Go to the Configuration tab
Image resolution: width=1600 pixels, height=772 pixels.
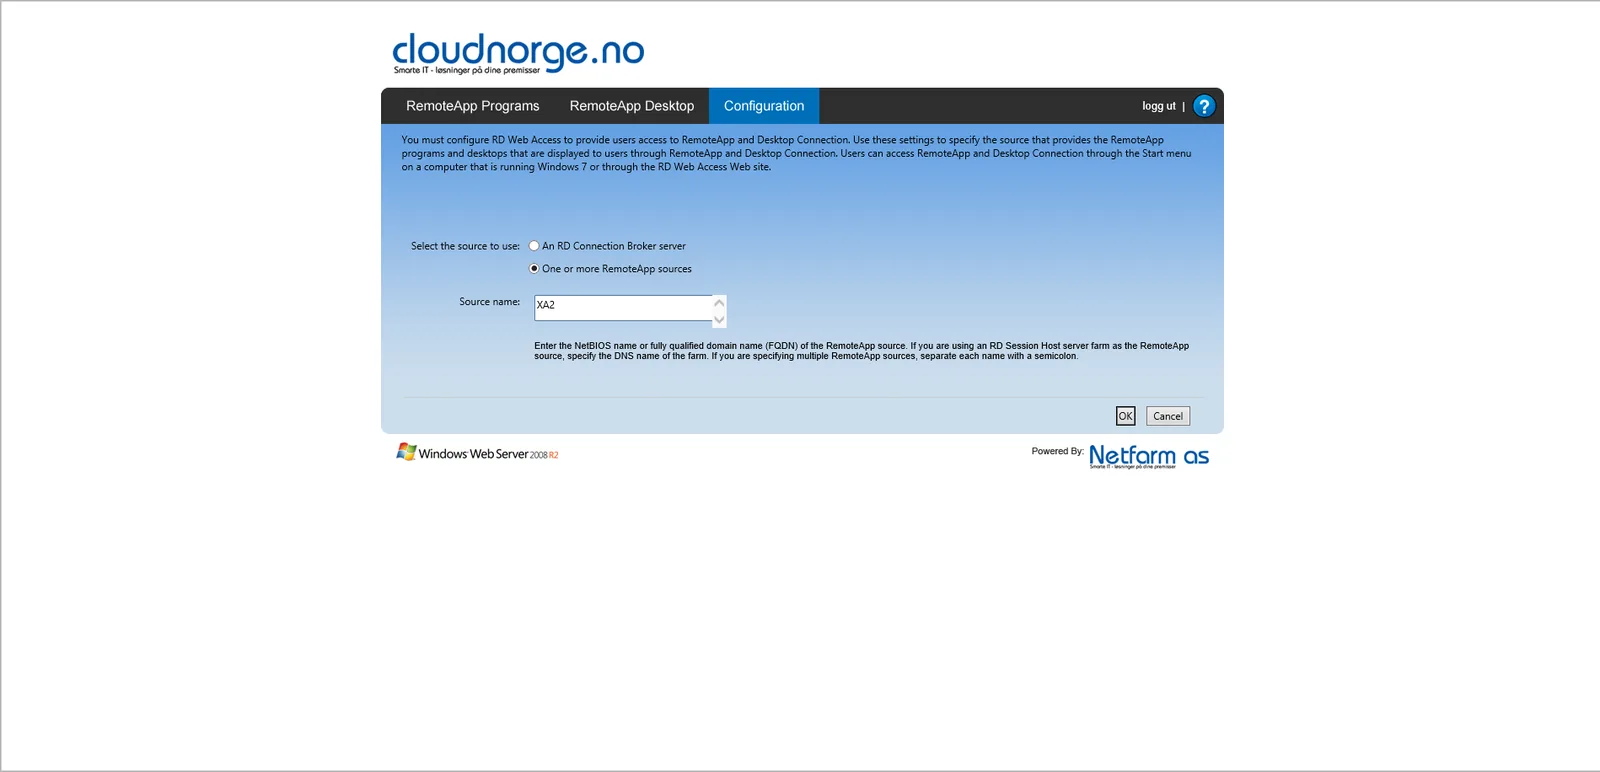[x=764, y=106]
